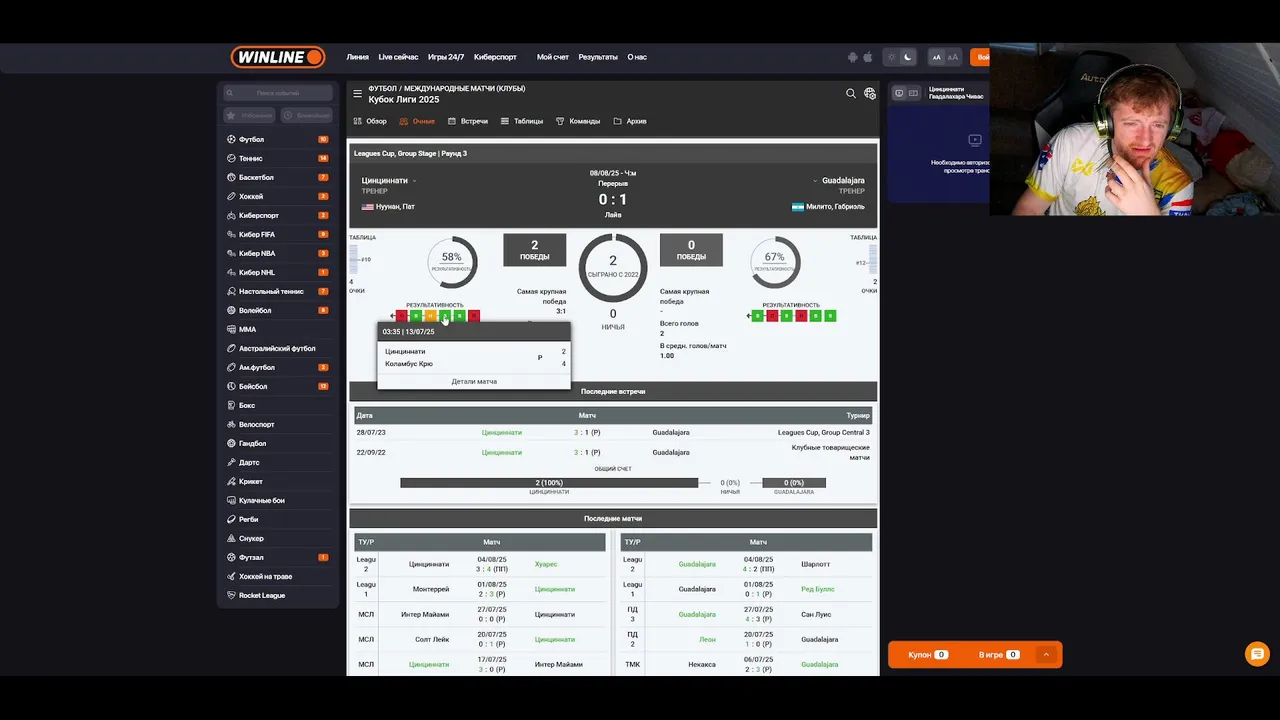1280x720 pixels.
Task: Switch to light theme sun icon
Action: coord(892,57)
